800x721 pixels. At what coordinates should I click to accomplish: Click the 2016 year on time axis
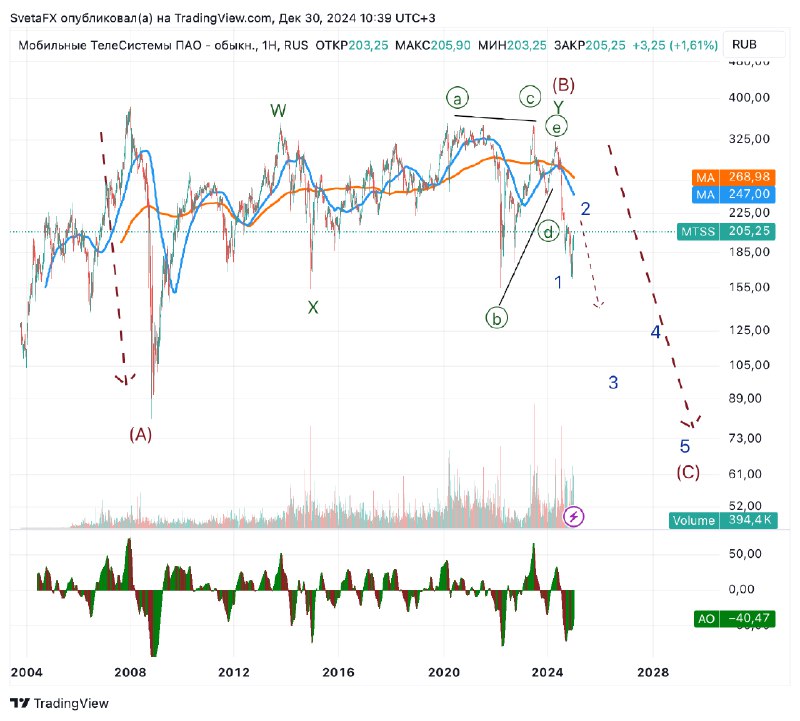pyautogui.click(x=338, y=673)
